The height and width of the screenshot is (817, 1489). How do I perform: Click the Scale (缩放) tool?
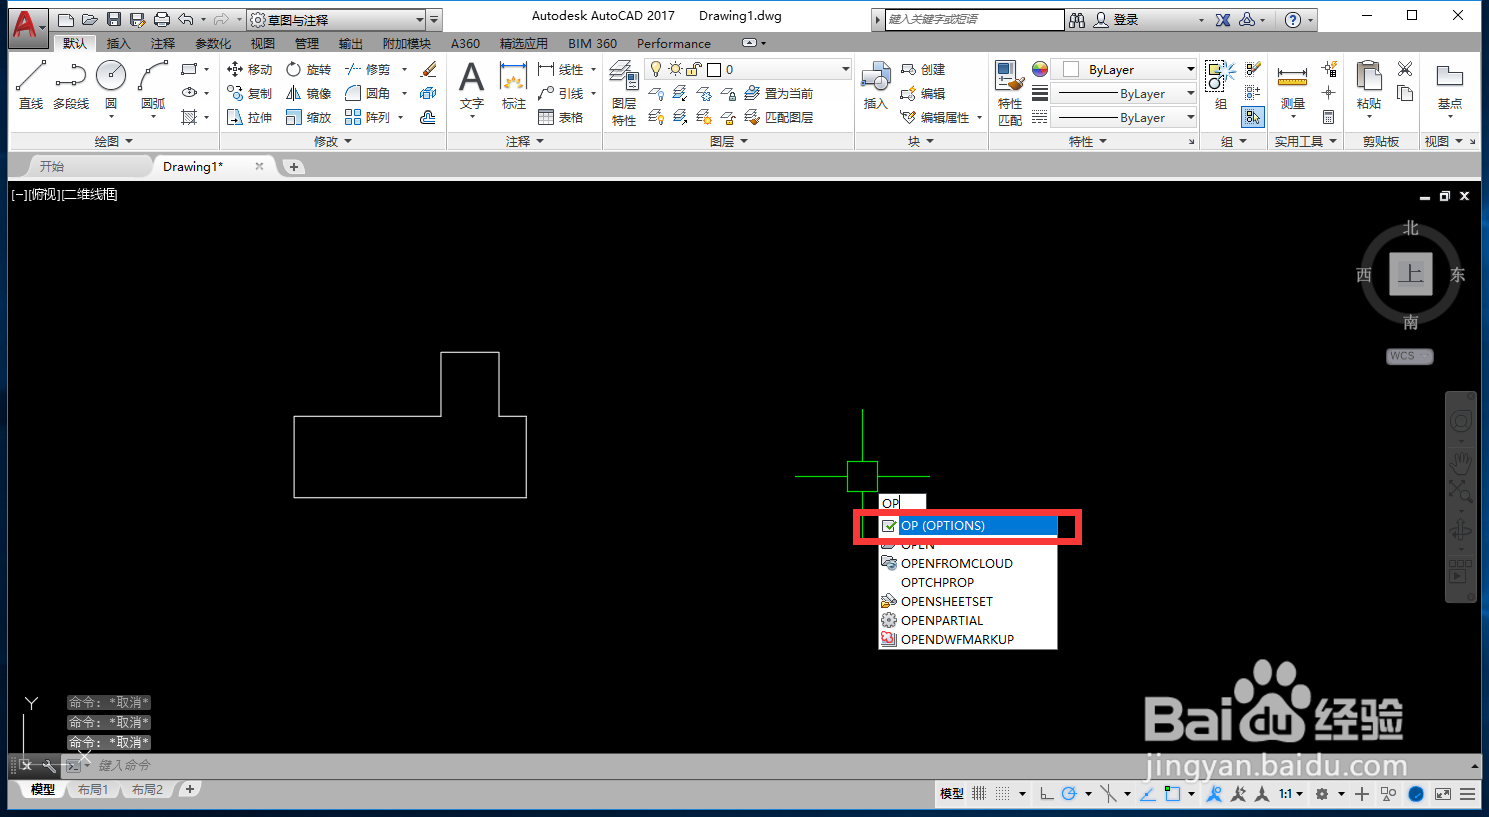[308, 117]
